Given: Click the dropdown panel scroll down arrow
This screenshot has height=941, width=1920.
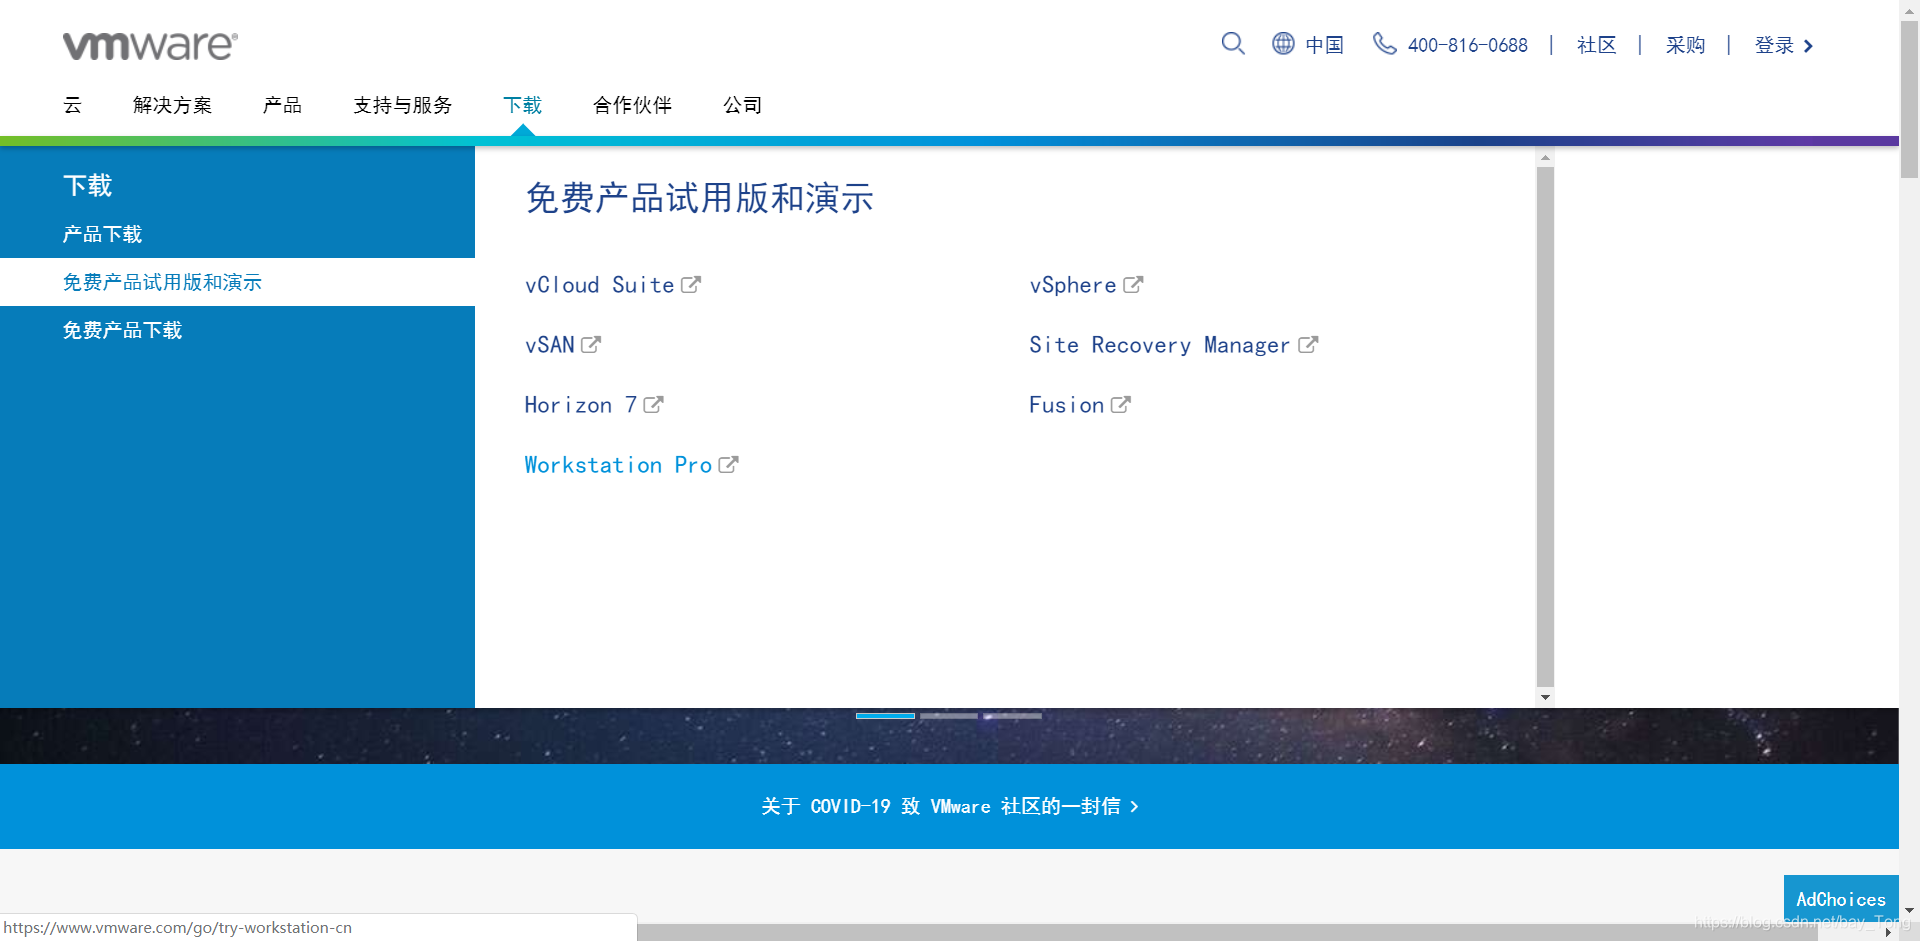Looking at the screenshot, I should [1545, 698].
